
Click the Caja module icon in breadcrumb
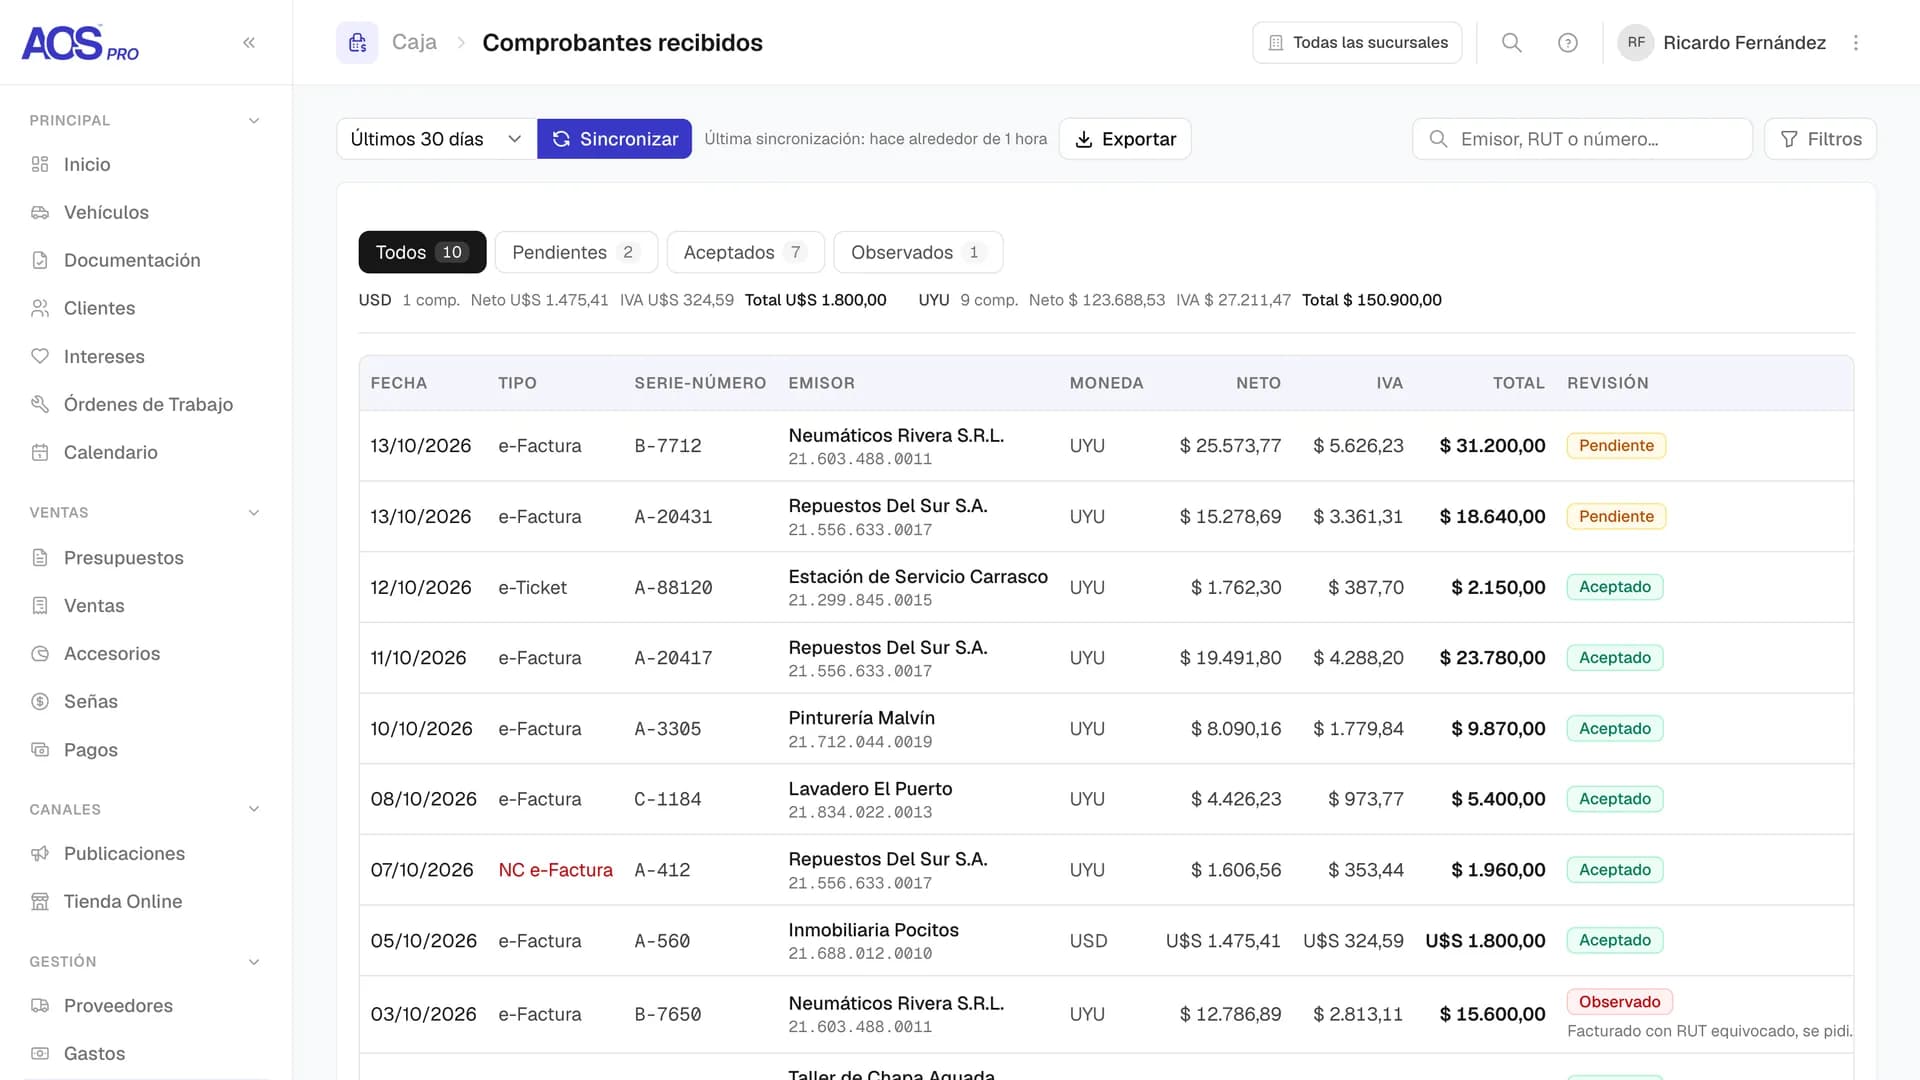(357, 42)
